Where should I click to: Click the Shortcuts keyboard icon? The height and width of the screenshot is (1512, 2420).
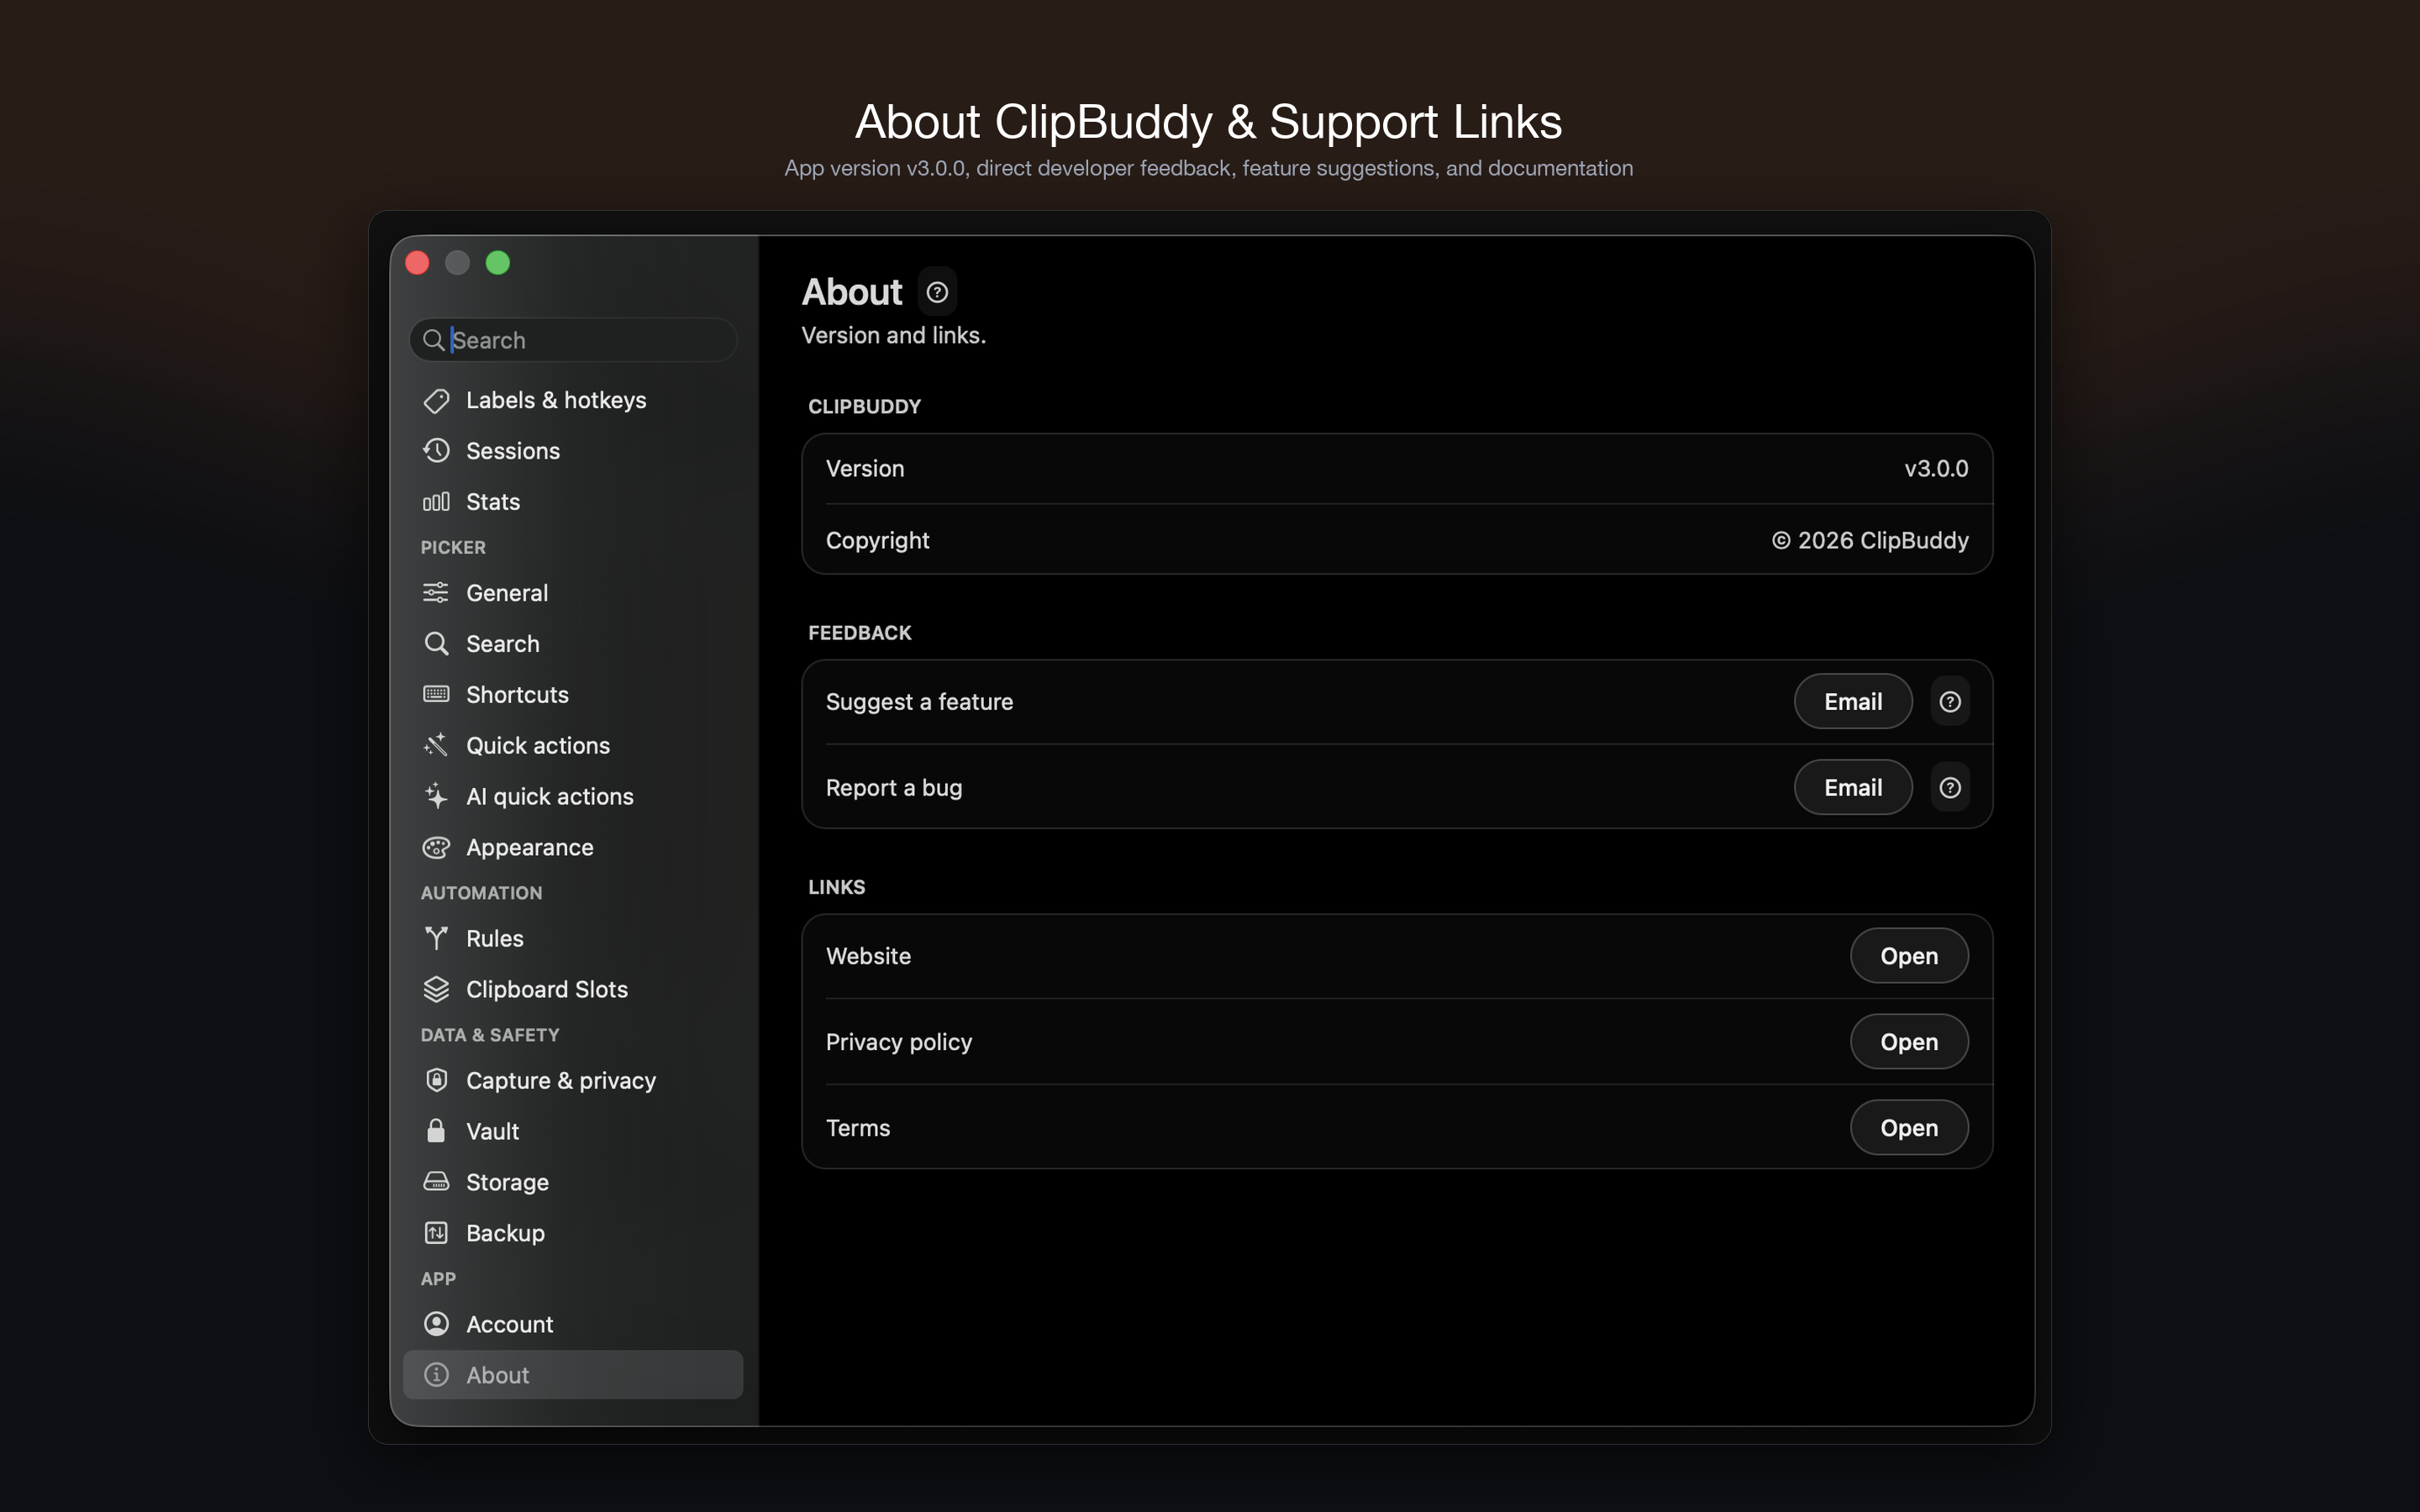pos(436,694)
